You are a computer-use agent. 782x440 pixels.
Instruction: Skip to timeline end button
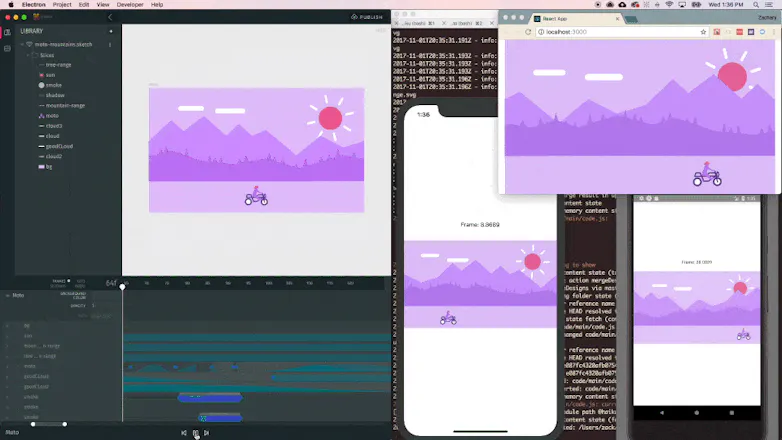(206, 433)
